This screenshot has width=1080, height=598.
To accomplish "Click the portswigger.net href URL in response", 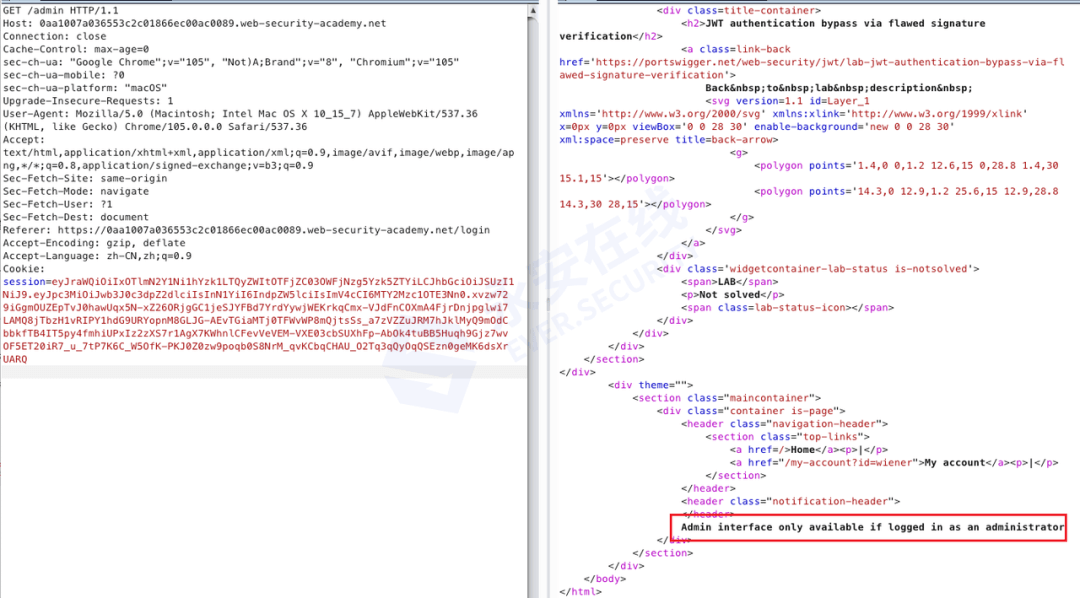I will click(x=812, y=68).
